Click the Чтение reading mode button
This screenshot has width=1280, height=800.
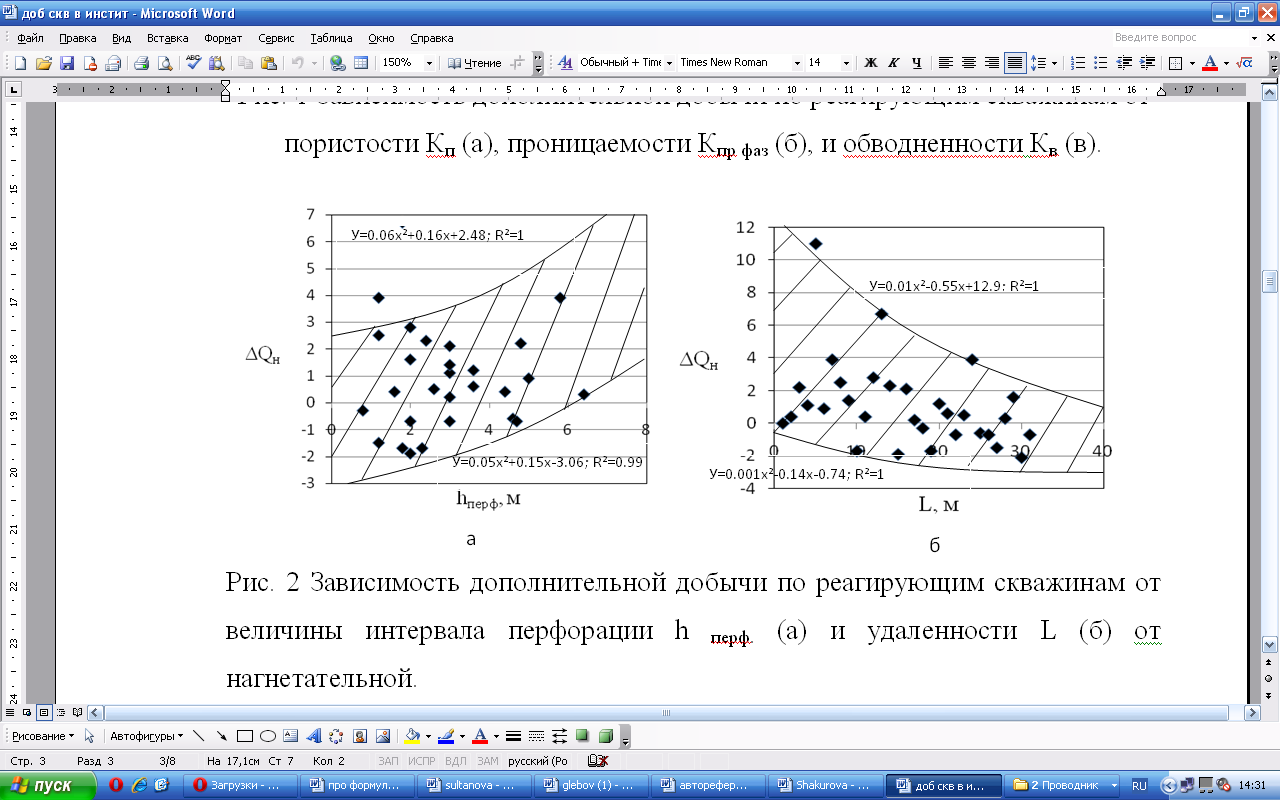475,63
